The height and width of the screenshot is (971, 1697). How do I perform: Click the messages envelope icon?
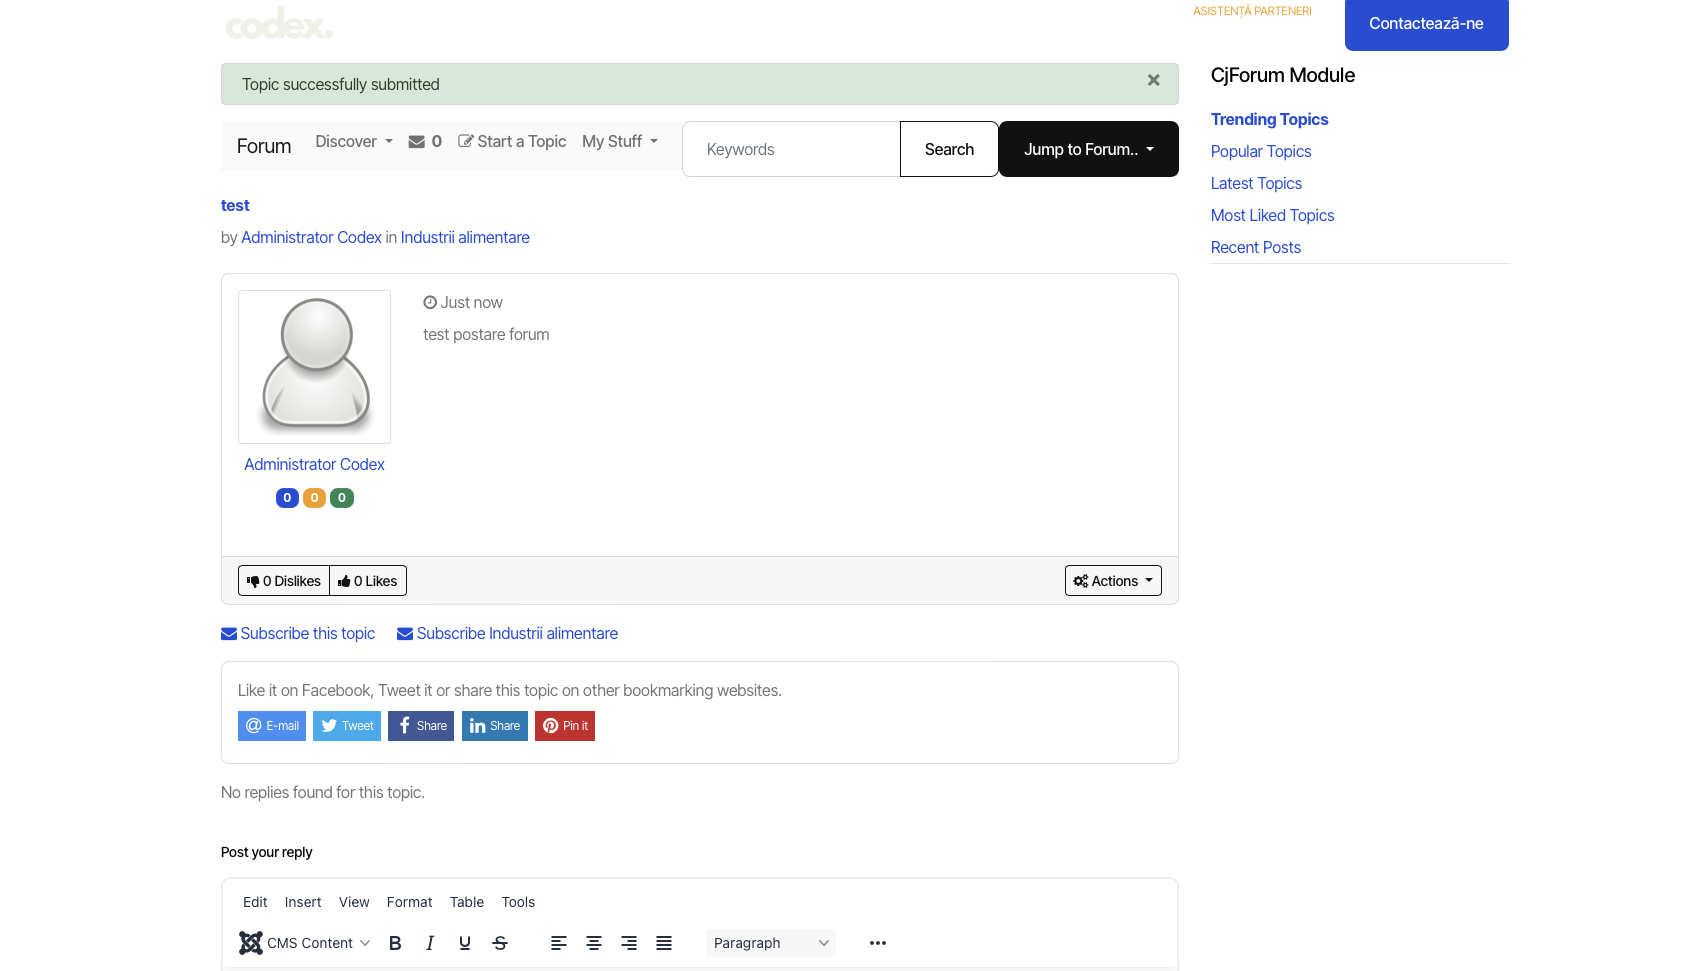point(417,142)
